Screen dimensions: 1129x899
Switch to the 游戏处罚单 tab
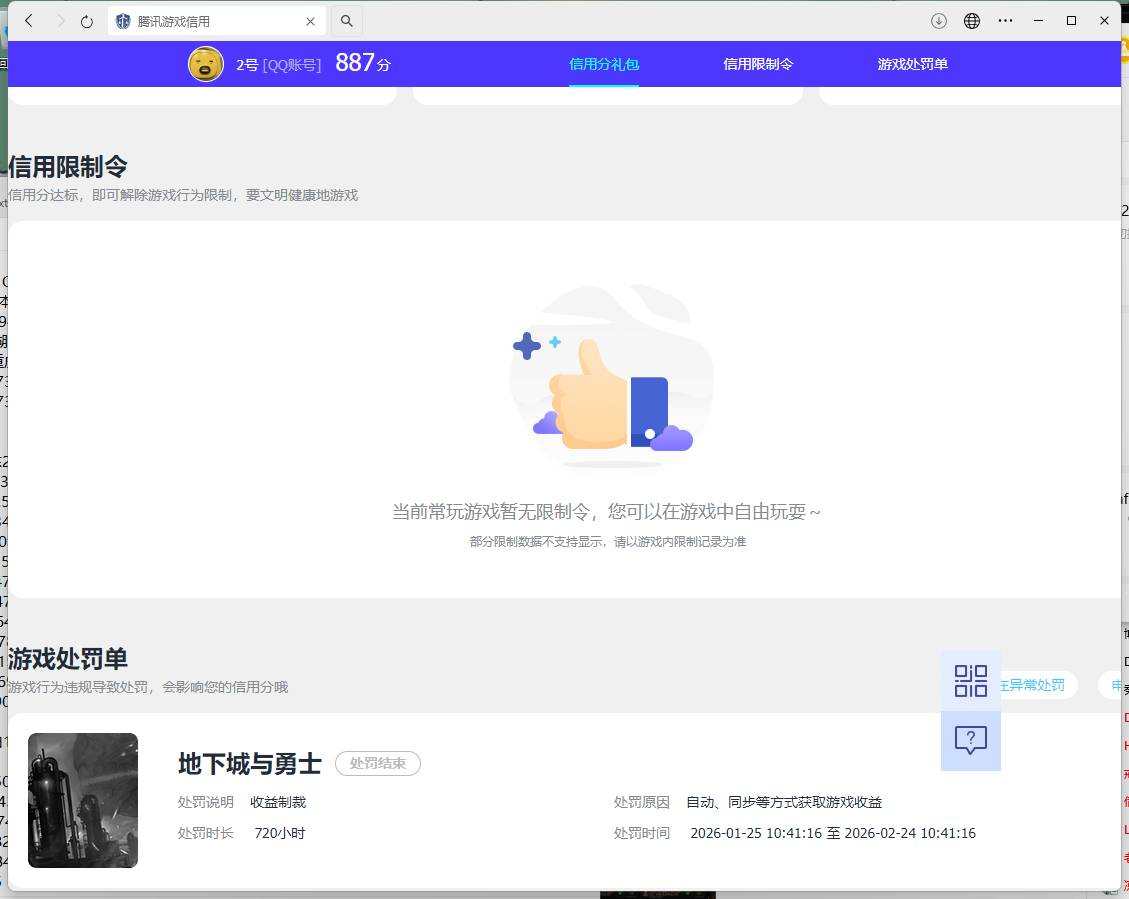[x=912, y=64]
